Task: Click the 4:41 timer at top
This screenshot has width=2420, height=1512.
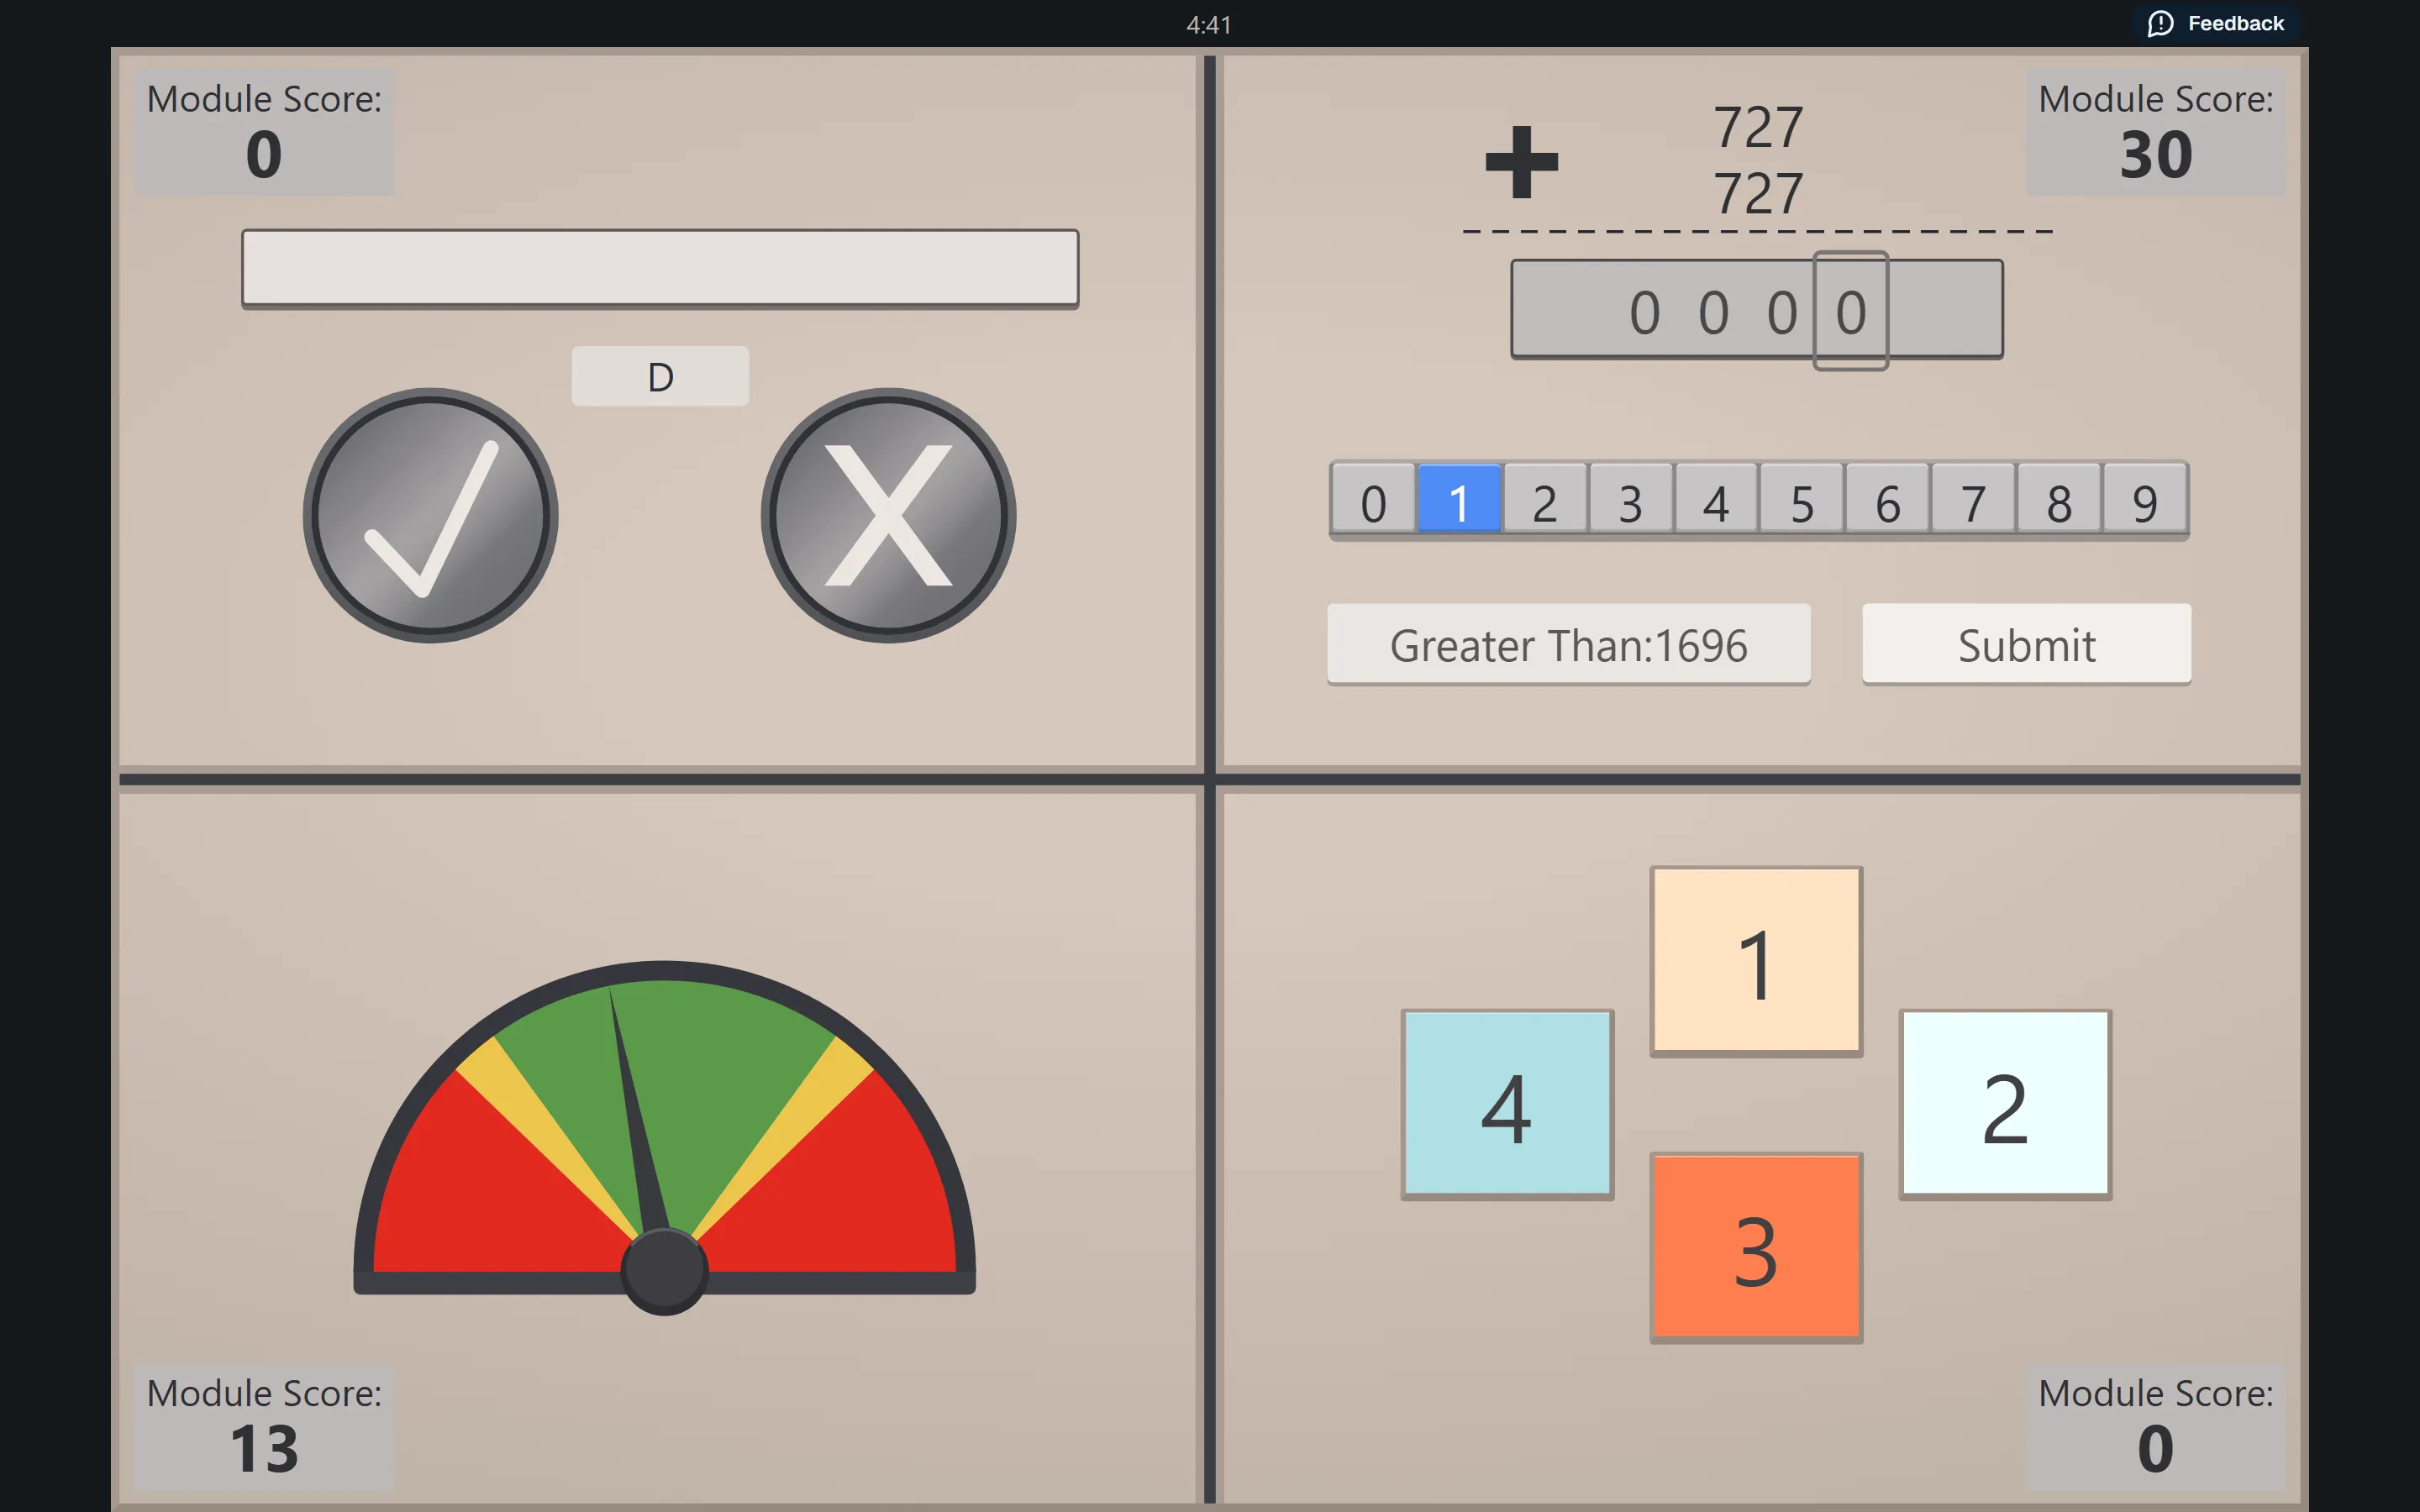Action: [x=1209, y=24]
